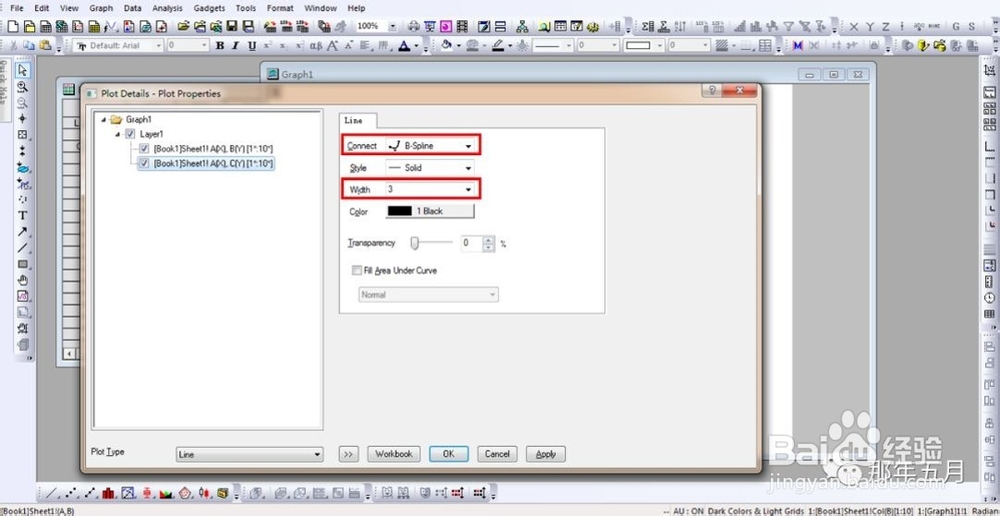Open the 1 Black color picker

[430, 211]
